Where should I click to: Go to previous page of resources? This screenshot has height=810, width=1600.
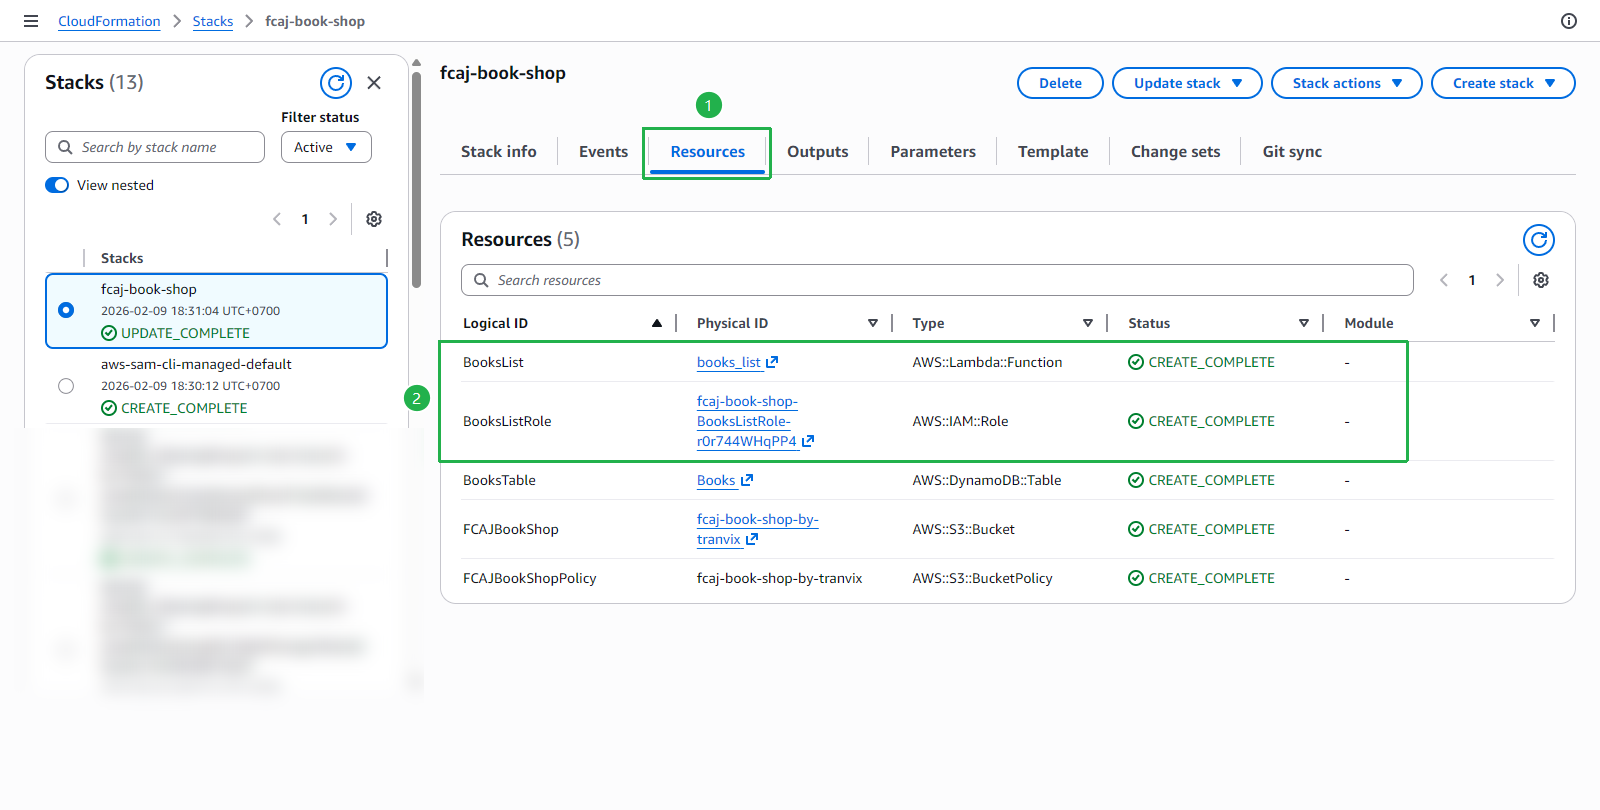tap(1444, 280)
